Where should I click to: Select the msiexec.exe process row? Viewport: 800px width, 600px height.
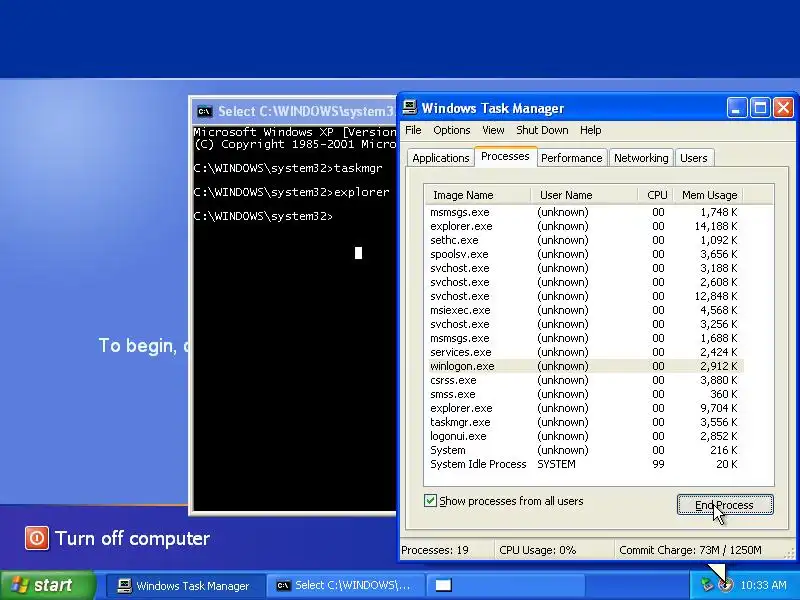click(x=584, y=310)
